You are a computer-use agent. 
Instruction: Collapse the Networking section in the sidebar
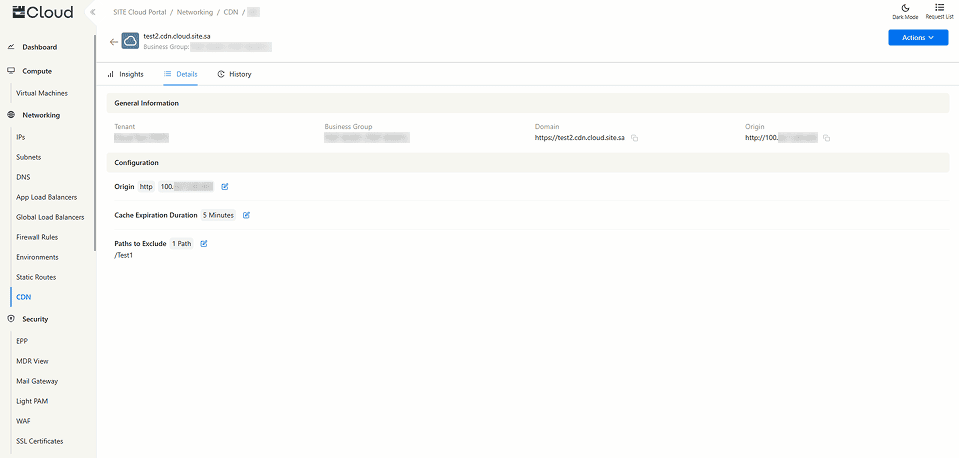coord(41,115)
